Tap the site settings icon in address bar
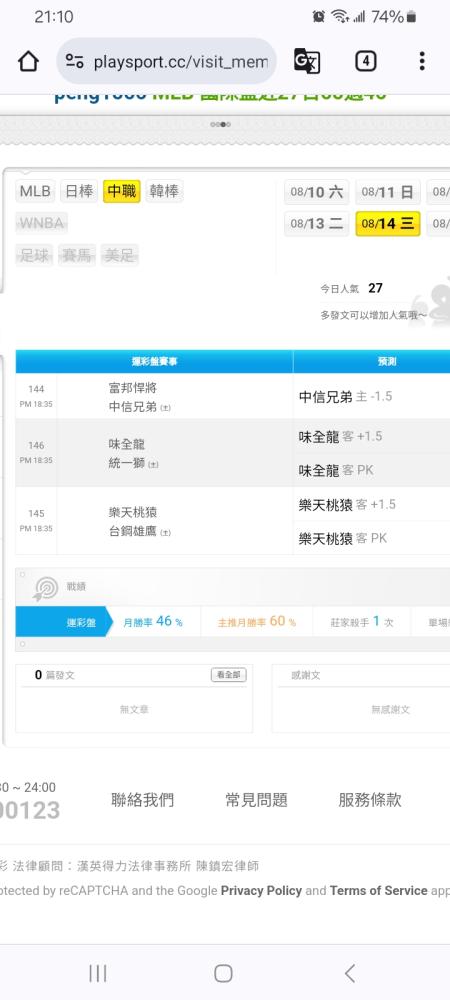Viewport: 450px width, 1000px height. pos(75,61)
